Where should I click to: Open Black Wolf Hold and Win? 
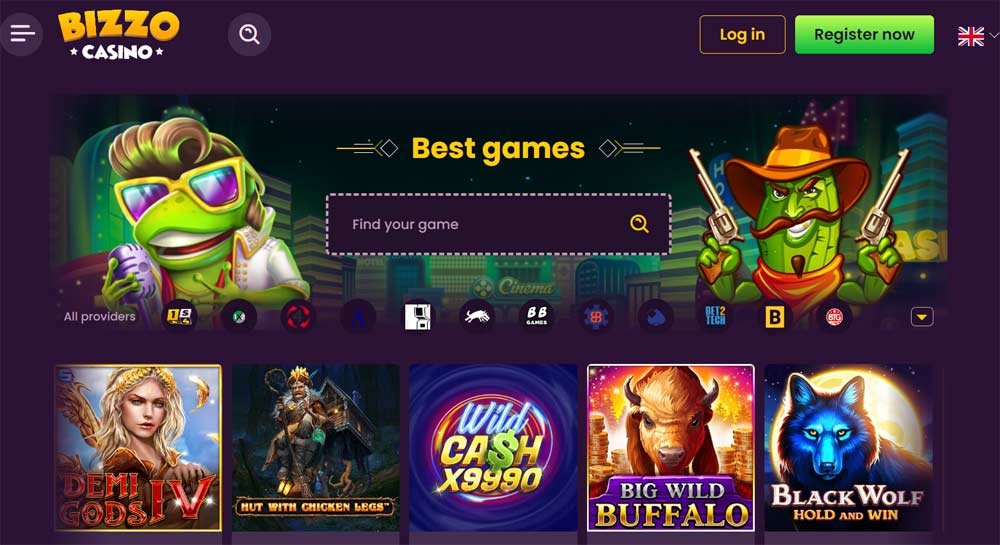coord(848,448)
